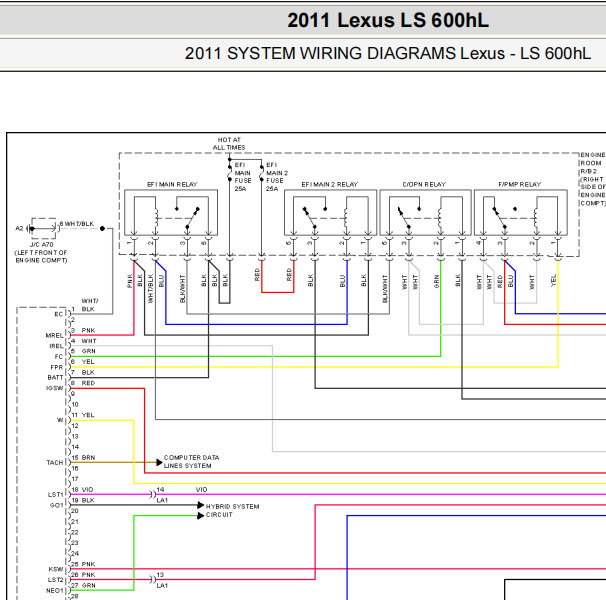Select the "EC" terminal label
This screenshot has width=606, height=600.
(58, 314)
